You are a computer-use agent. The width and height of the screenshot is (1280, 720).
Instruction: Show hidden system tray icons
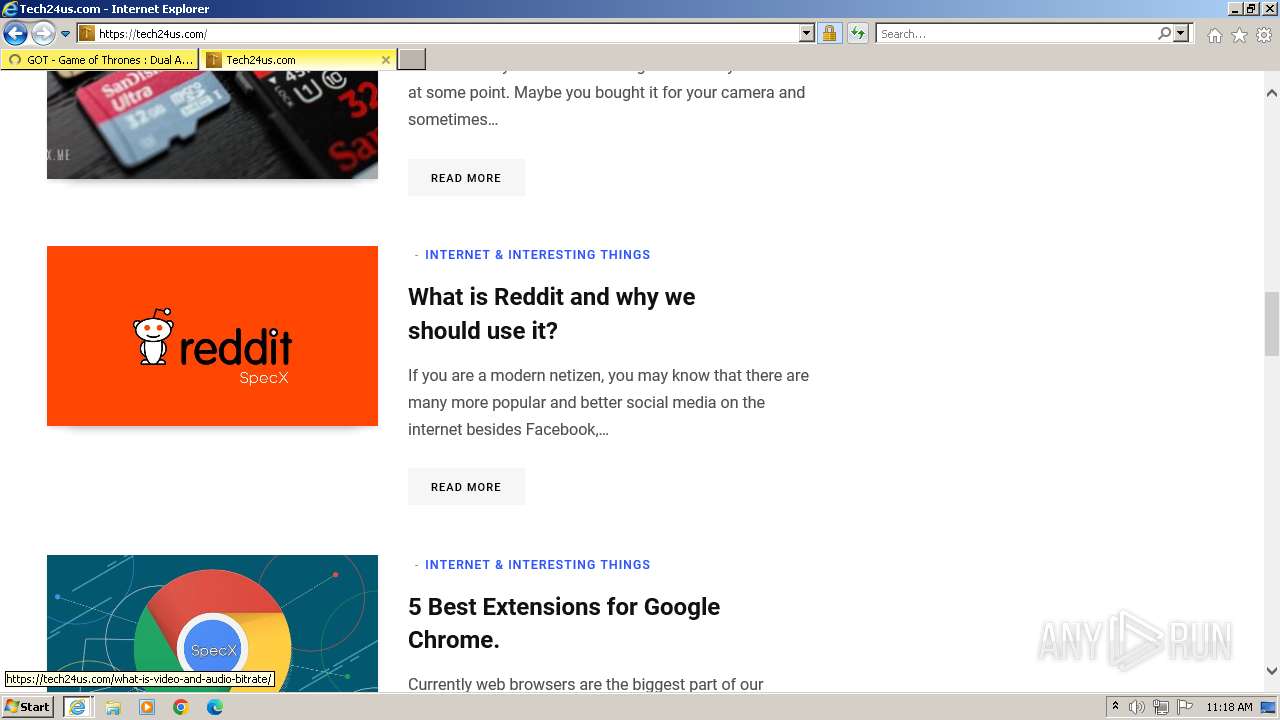pyautogui.click(x=1115, y=707)
